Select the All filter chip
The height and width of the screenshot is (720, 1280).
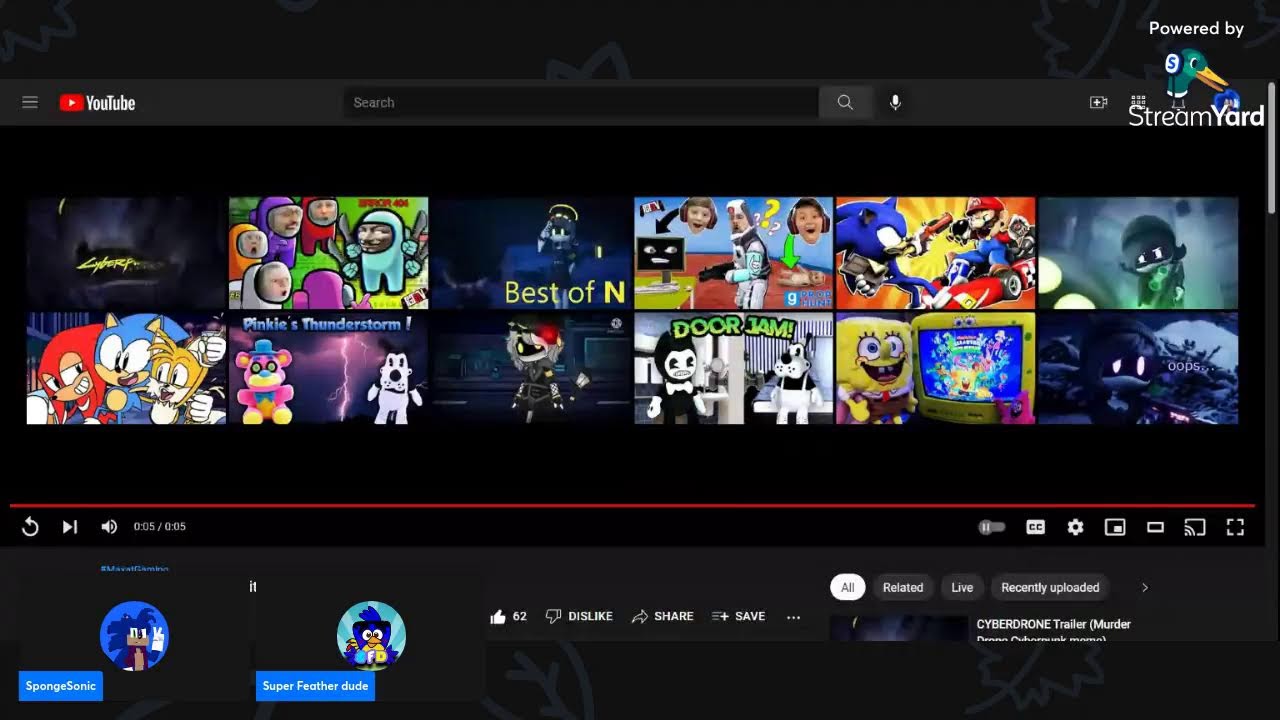click(x=848, y=588)
